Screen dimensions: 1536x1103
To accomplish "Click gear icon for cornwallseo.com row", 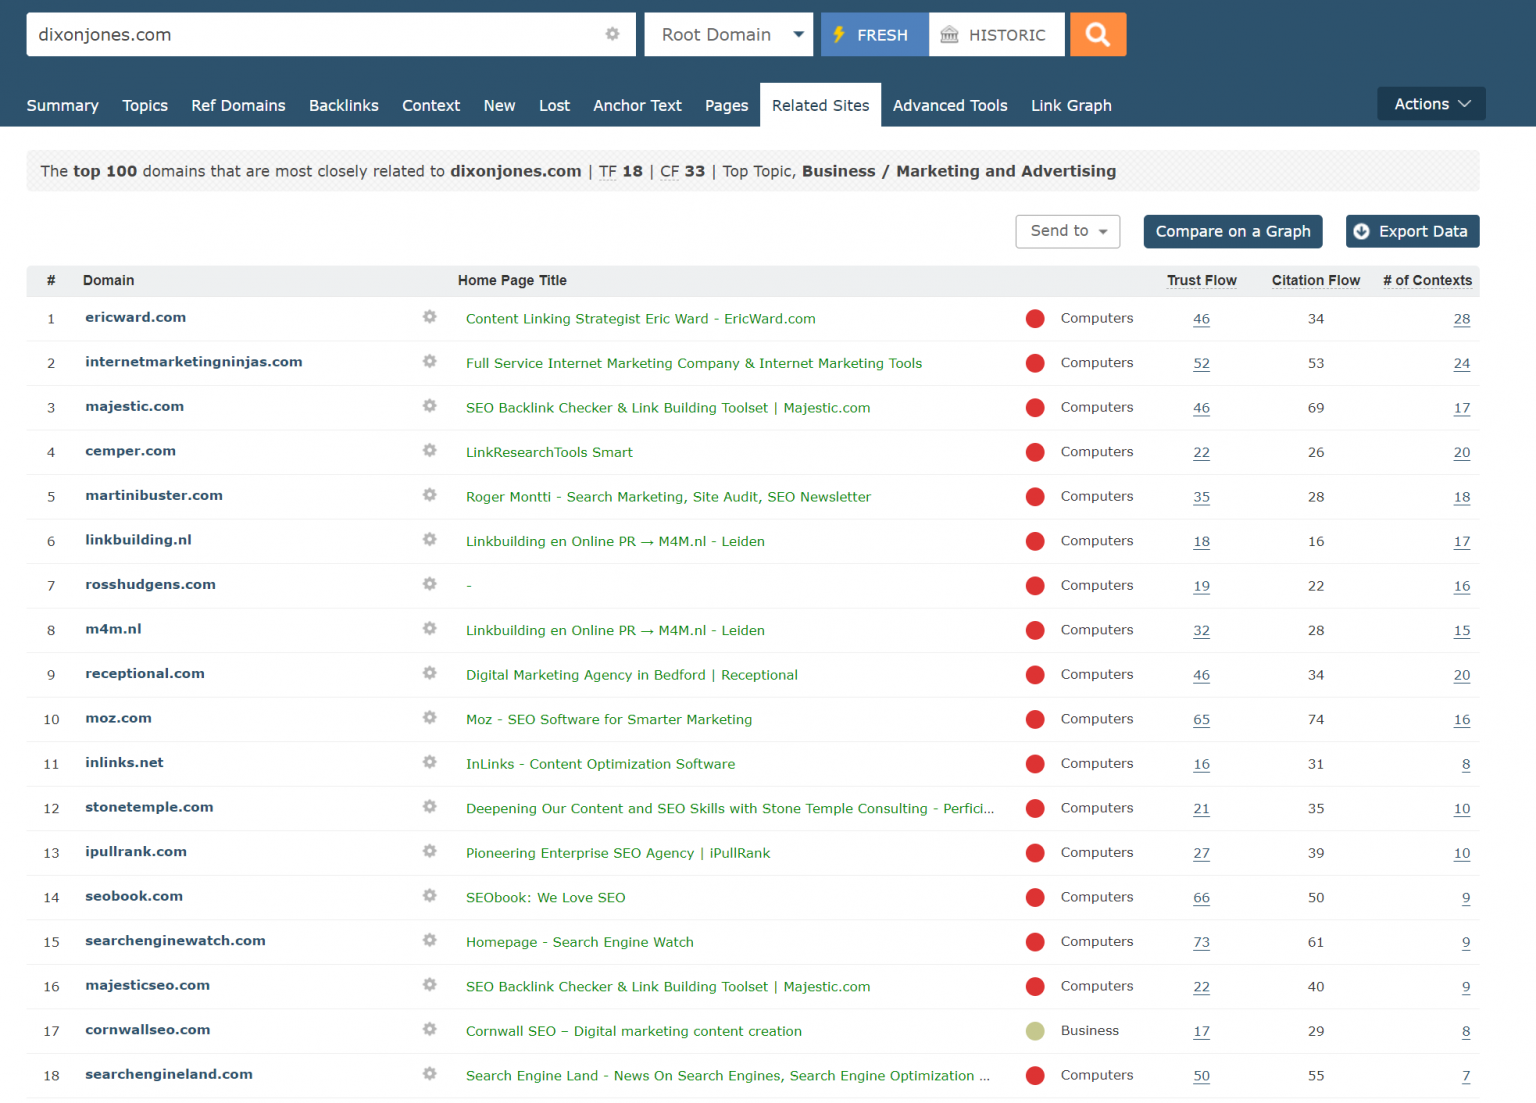I will tap(429, 1029).
